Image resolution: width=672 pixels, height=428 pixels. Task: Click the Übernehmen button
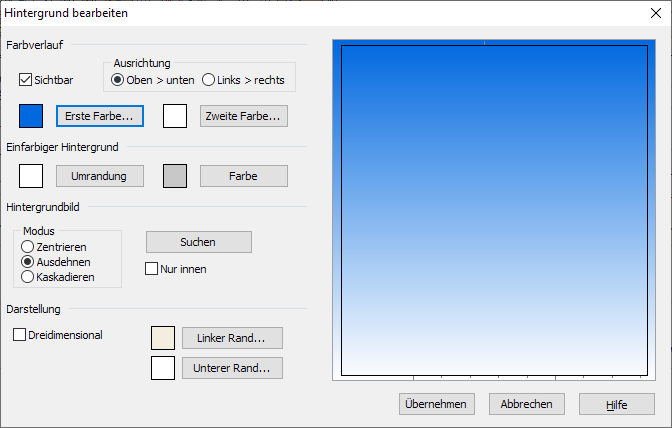[x=434, y=404]
